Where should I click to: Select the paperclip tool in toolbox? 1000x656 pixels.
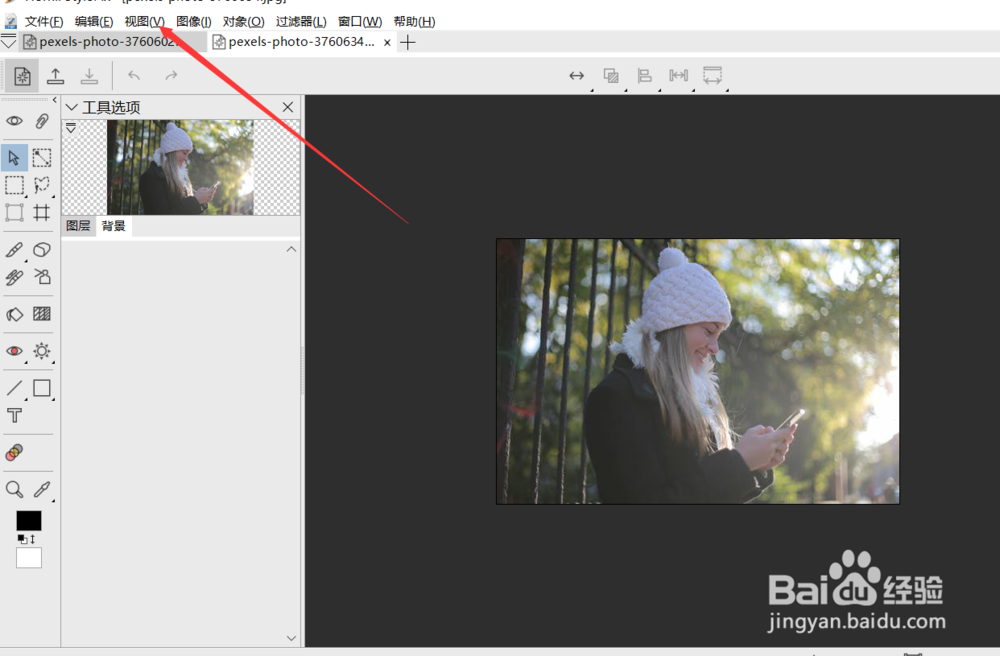42,121
